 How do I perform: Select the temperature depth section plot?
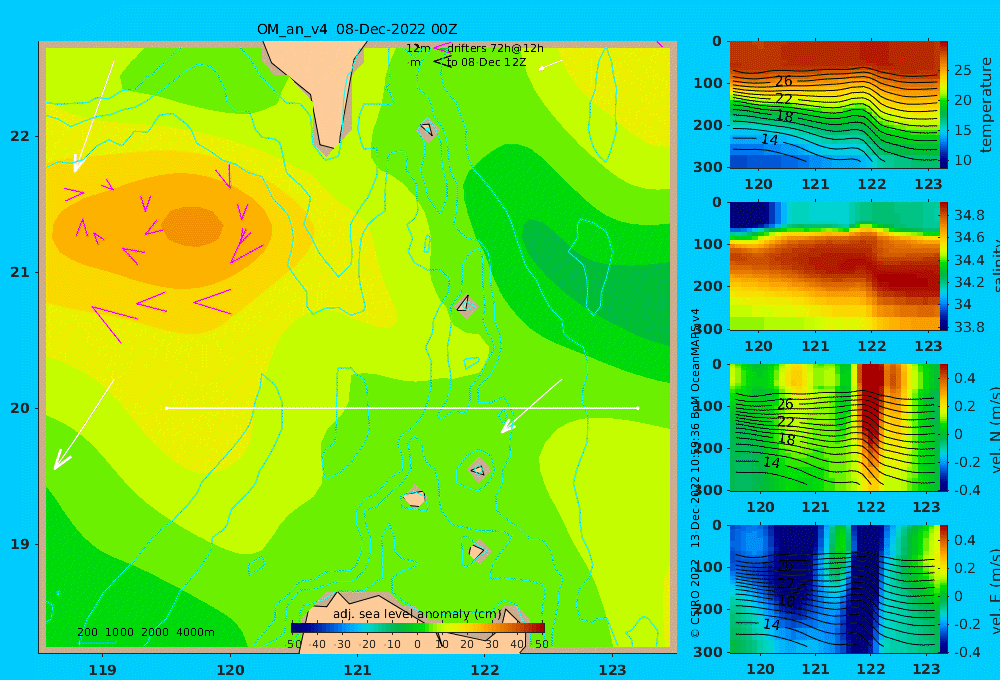pyautogui.click(x=834, y=105)
